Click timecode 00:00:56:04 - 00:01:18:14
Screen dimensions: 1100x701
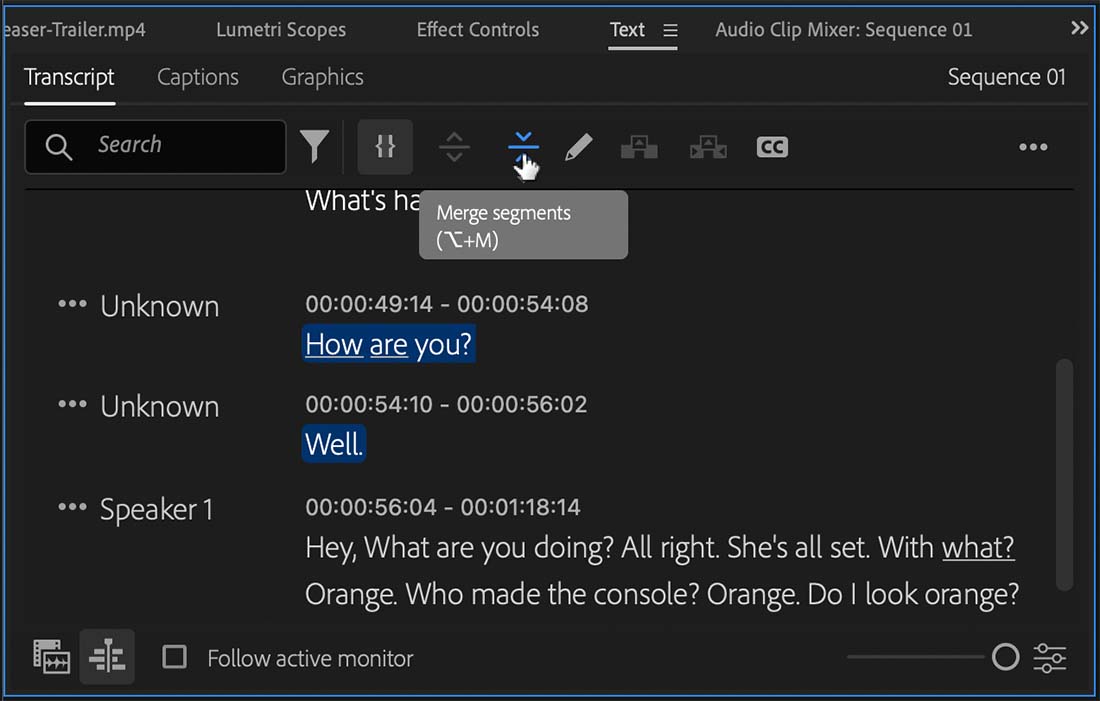click(x=443, y=507)
